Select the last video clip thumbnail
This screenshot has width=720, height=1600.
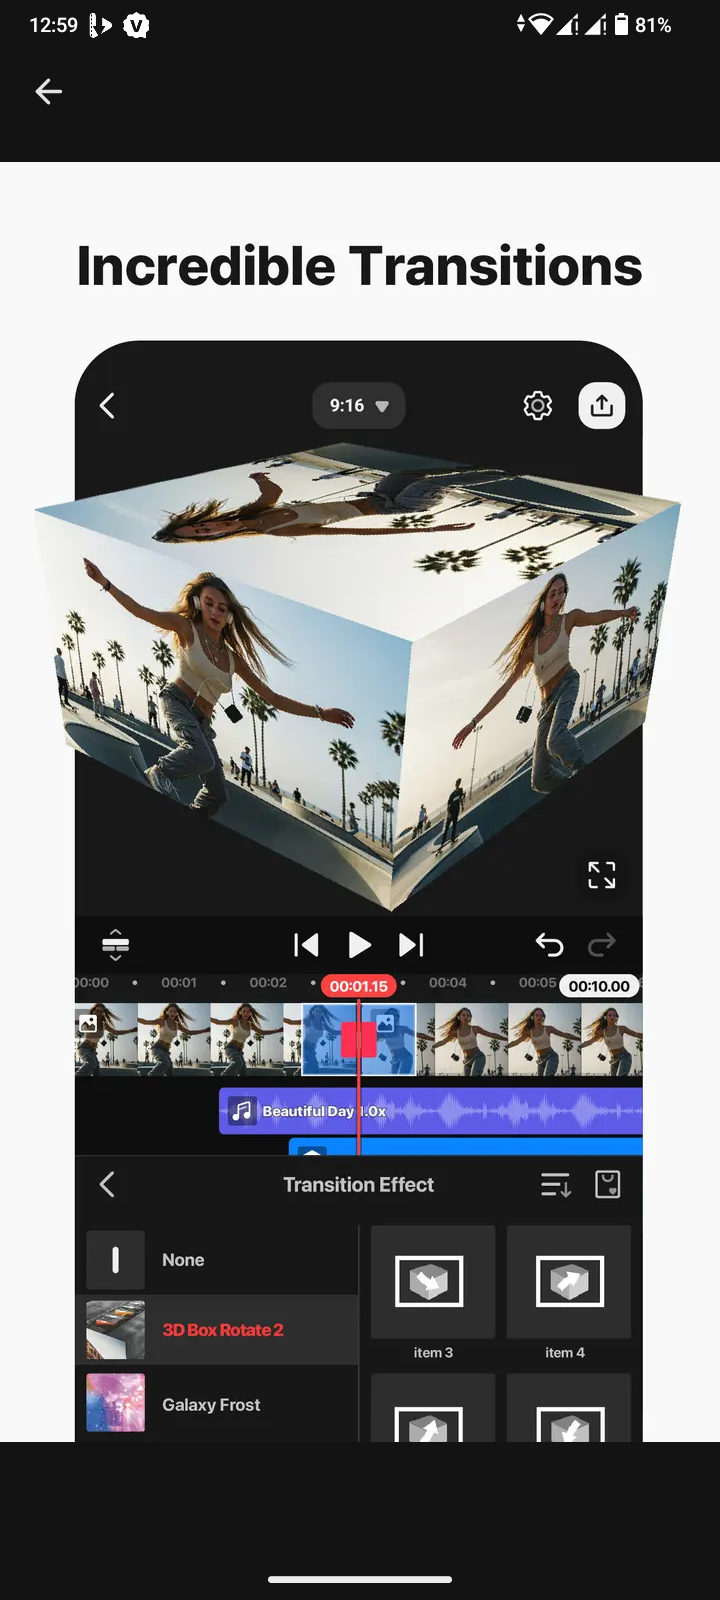[612, 1040]
